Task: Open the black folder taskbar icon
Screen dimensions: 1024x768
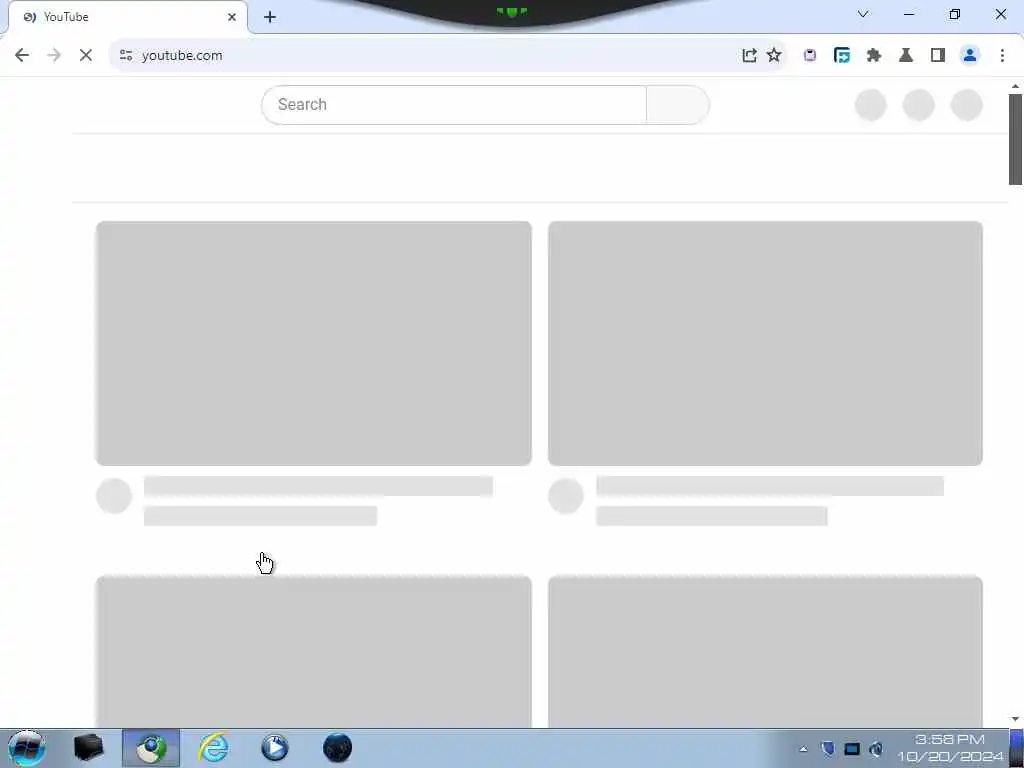Action: coord(88,748)
